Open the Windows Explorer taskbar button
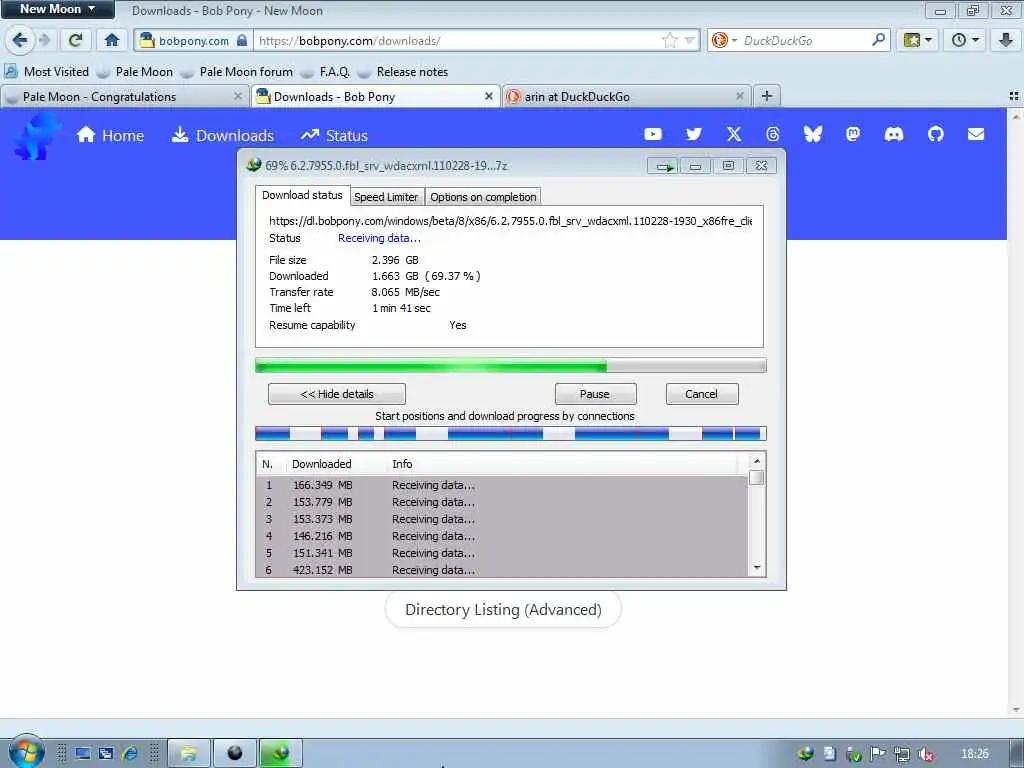Viewport: 1024px width, 768px height. click(x=189, y=754)
